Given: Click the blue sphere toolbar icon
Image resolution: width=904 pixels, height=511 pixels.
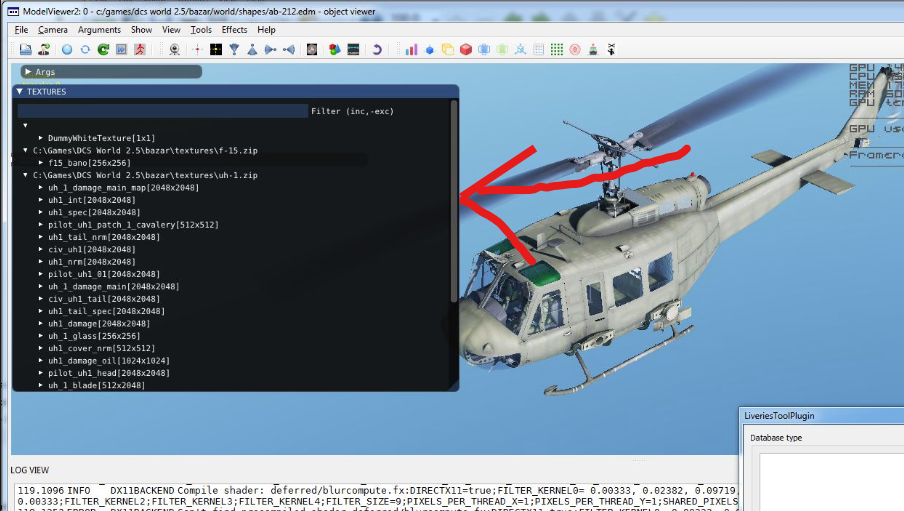Looking at the screenshot, I should tap(67, 50).
